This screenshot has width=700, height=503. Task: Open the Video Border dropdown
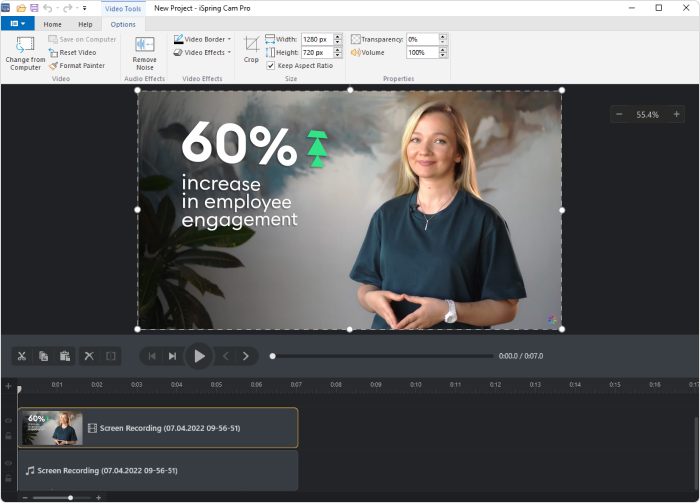pyautogui.click(x=202, y=39)
